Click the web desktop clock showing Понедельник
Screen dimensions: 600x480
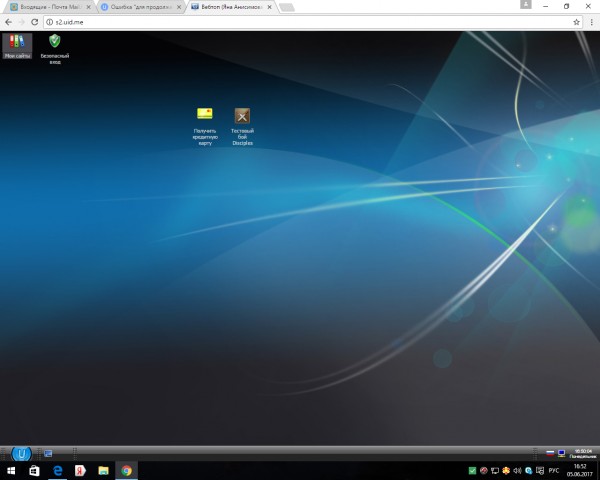(583, 454)
